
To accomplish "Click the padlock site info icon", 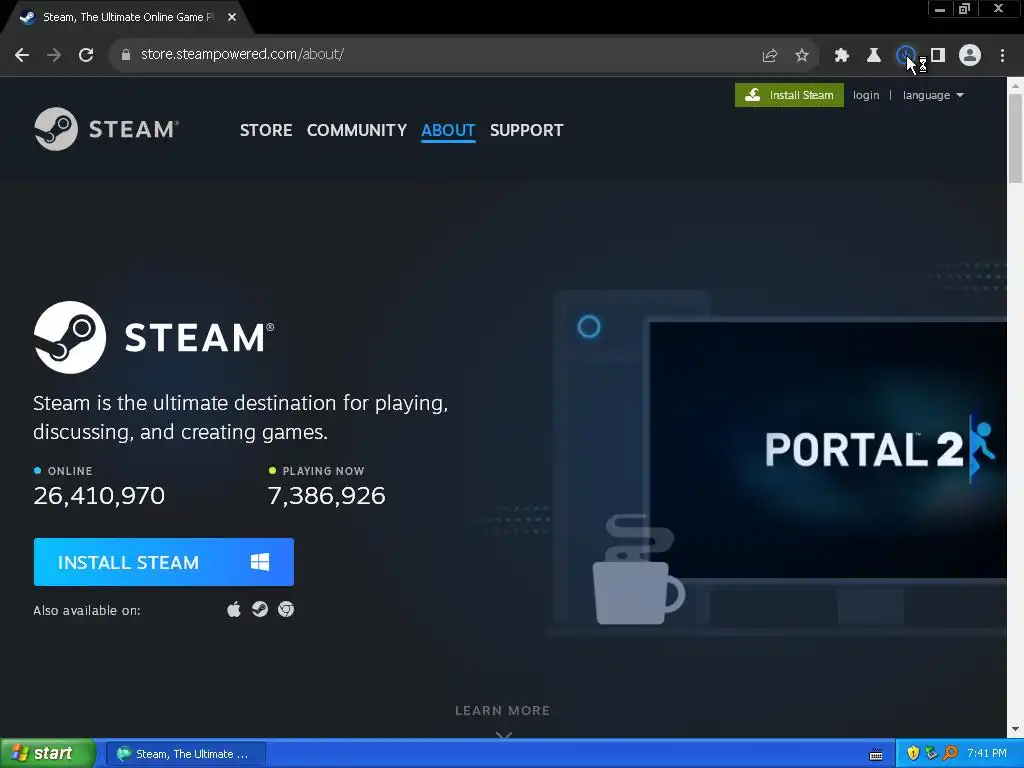I will [x=125, y=55].
